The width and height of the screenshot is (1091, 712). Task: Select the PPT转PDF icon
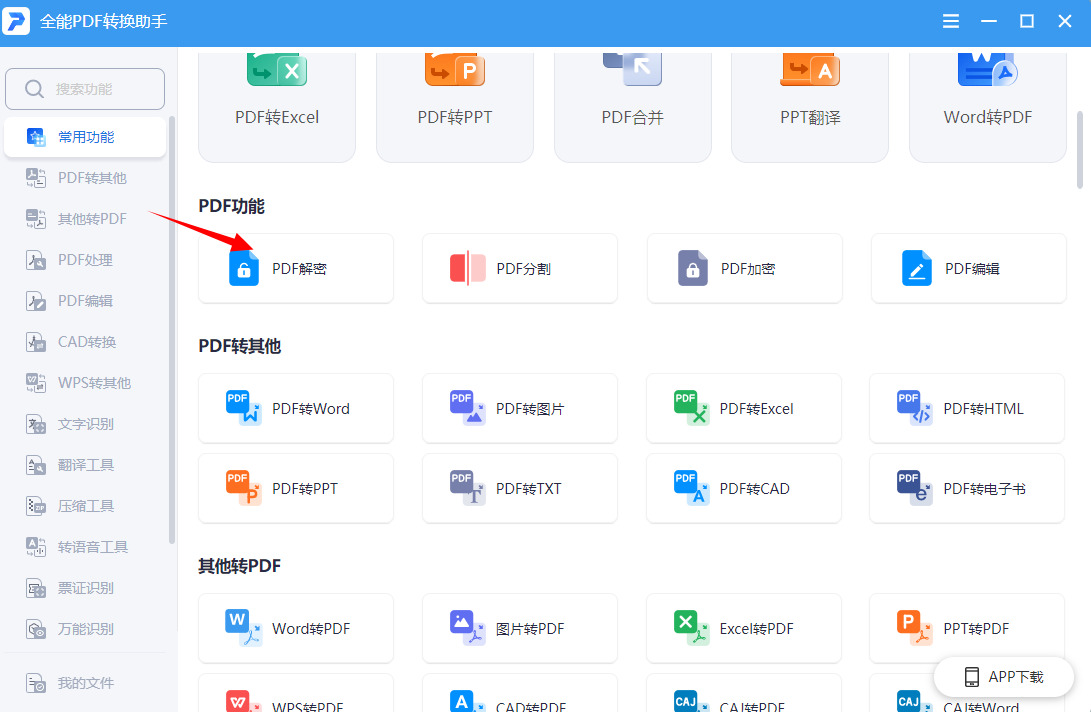(x=914, y=628)
